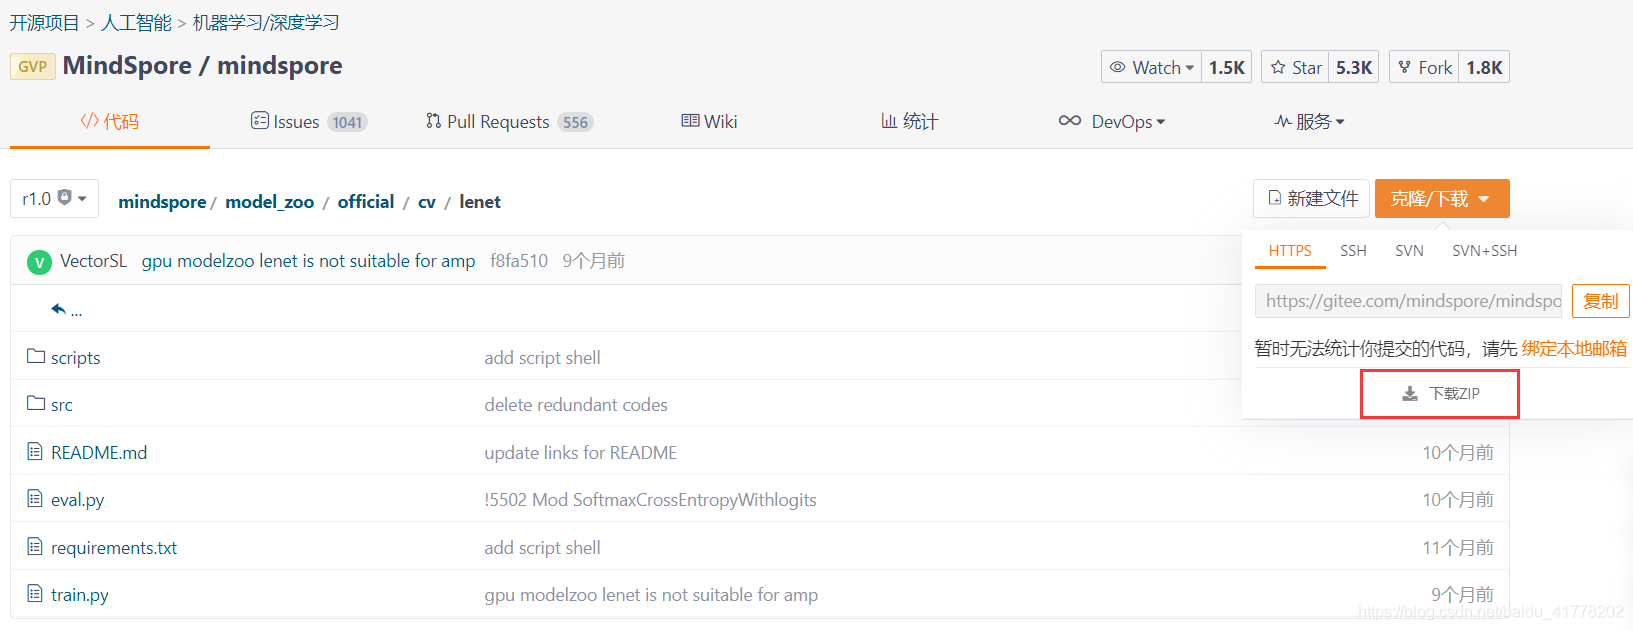Click the 下载ZIP button
The image size is (1633, 630).
1440,394
